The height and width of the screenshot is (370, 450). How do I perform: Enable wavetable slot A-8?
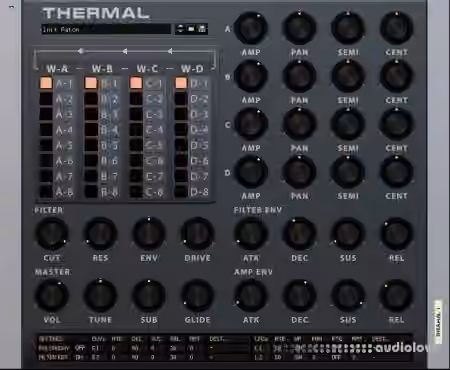[x=46, y=192]
